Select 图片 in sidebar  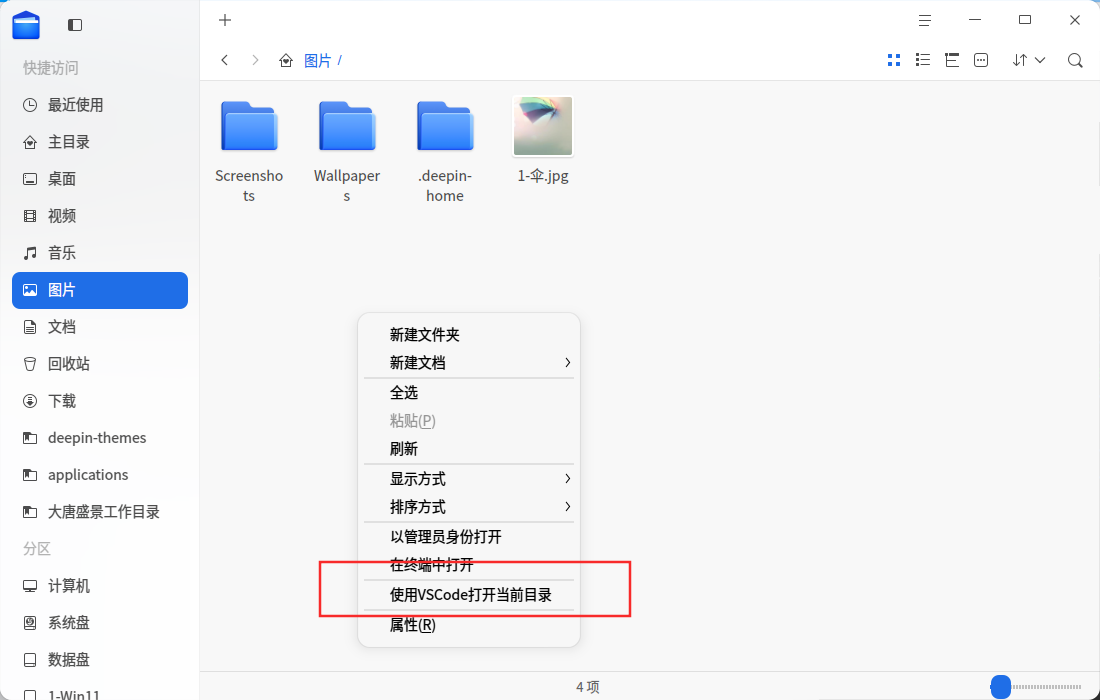pyautogui.click(x=100, y=290)
